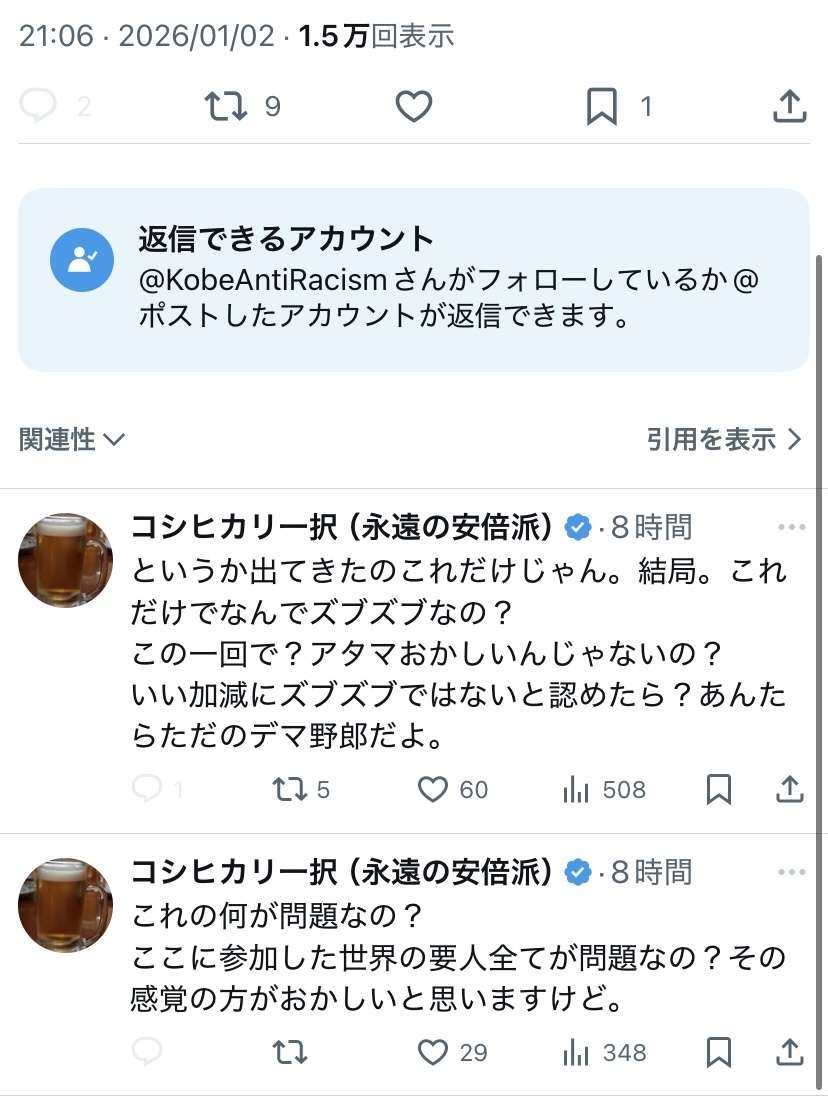Open more options on first reply
828x1103 pixels.
[x=791, y=527]
